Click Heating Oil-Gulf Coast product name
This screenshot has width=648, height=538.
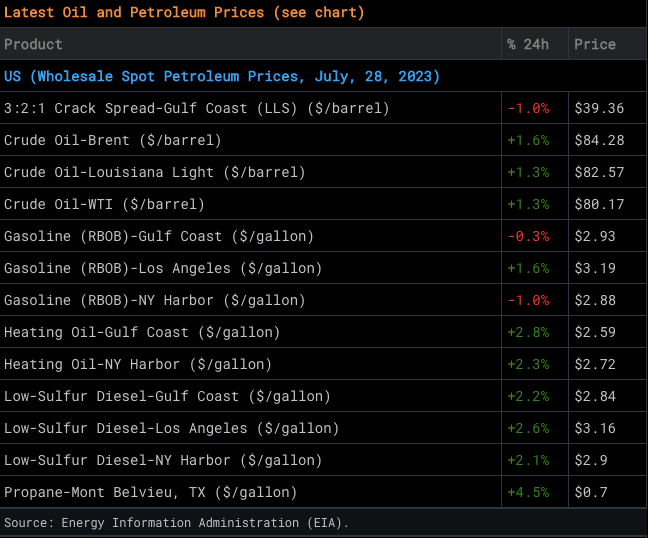tap(142, 333)
